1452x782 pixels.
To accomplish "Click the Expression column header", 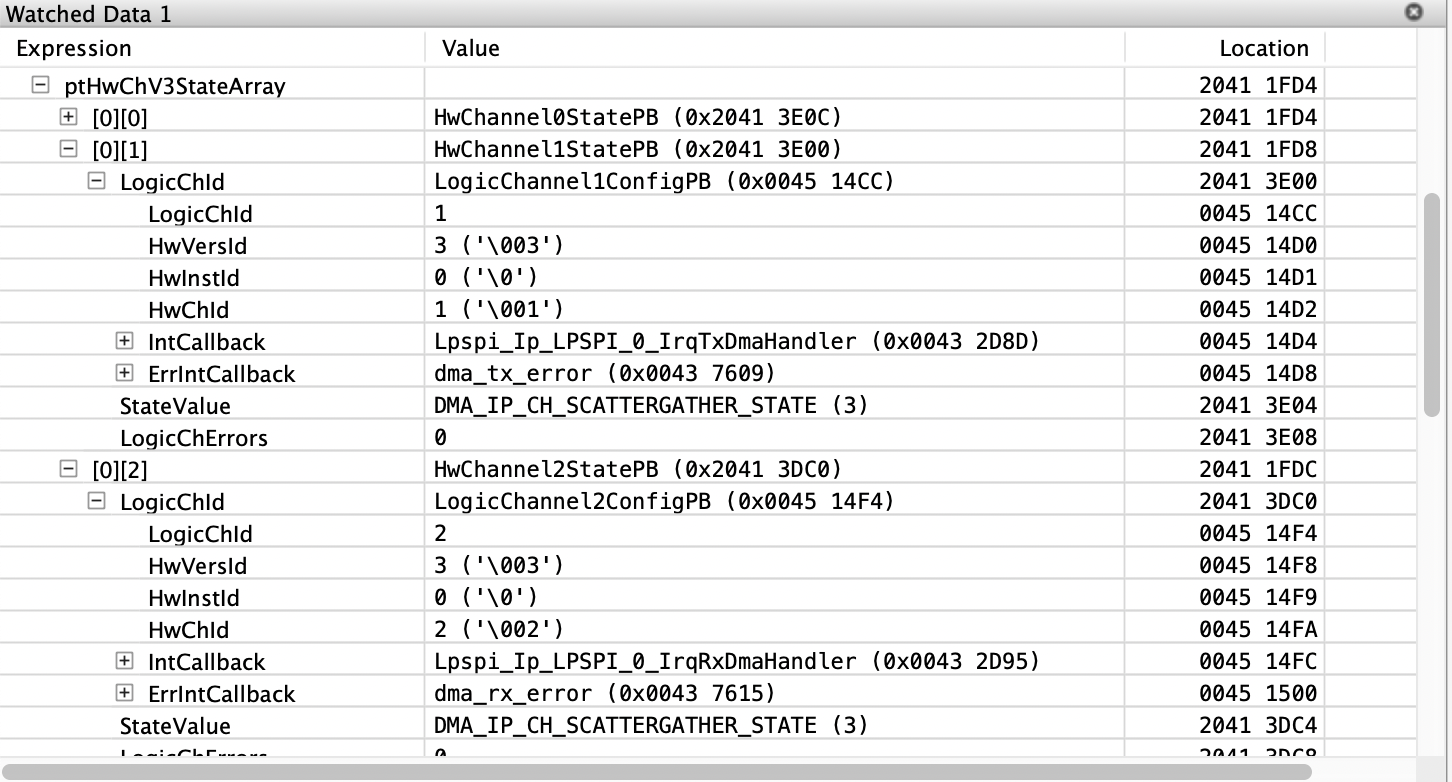I will (74, 48).
